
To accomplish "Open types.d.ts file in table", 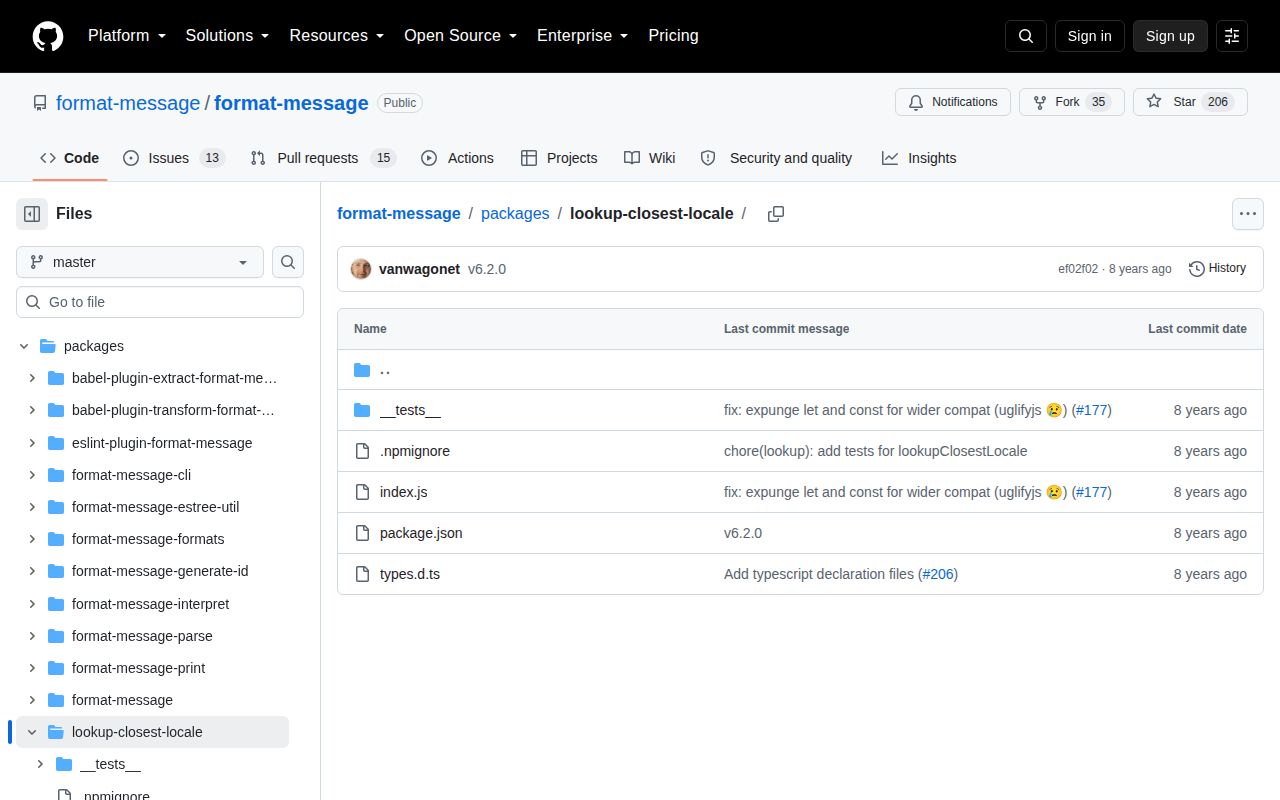I will [x=410, y=574].
